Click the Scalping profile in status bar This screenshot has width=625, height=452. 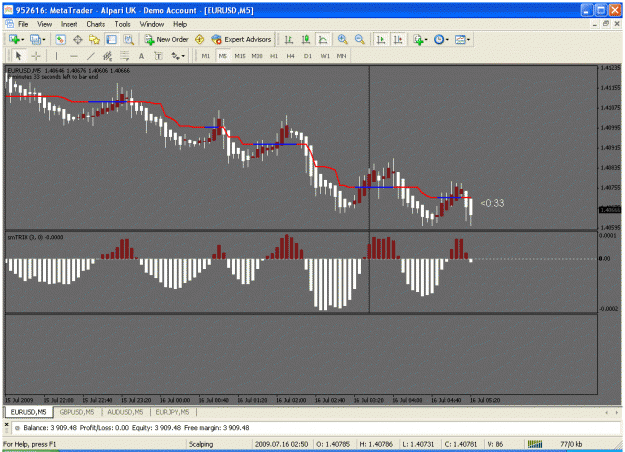[201, 444]
